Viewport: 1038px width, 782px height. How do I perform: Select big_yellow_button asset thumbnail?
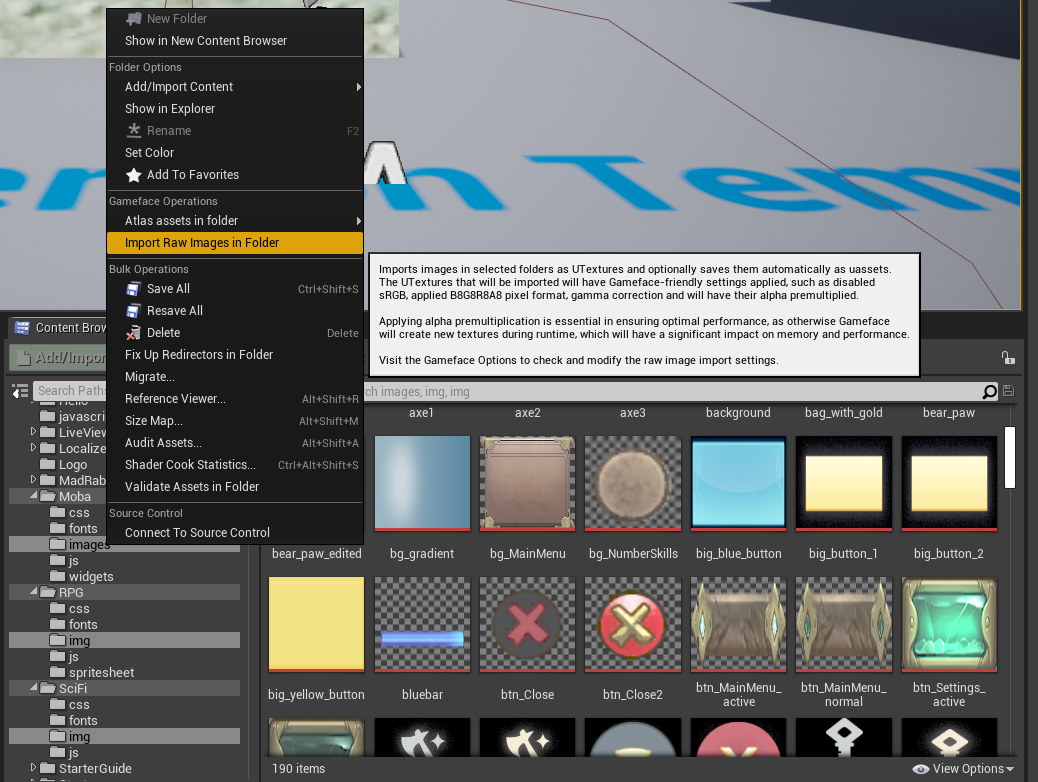point(316,624)
